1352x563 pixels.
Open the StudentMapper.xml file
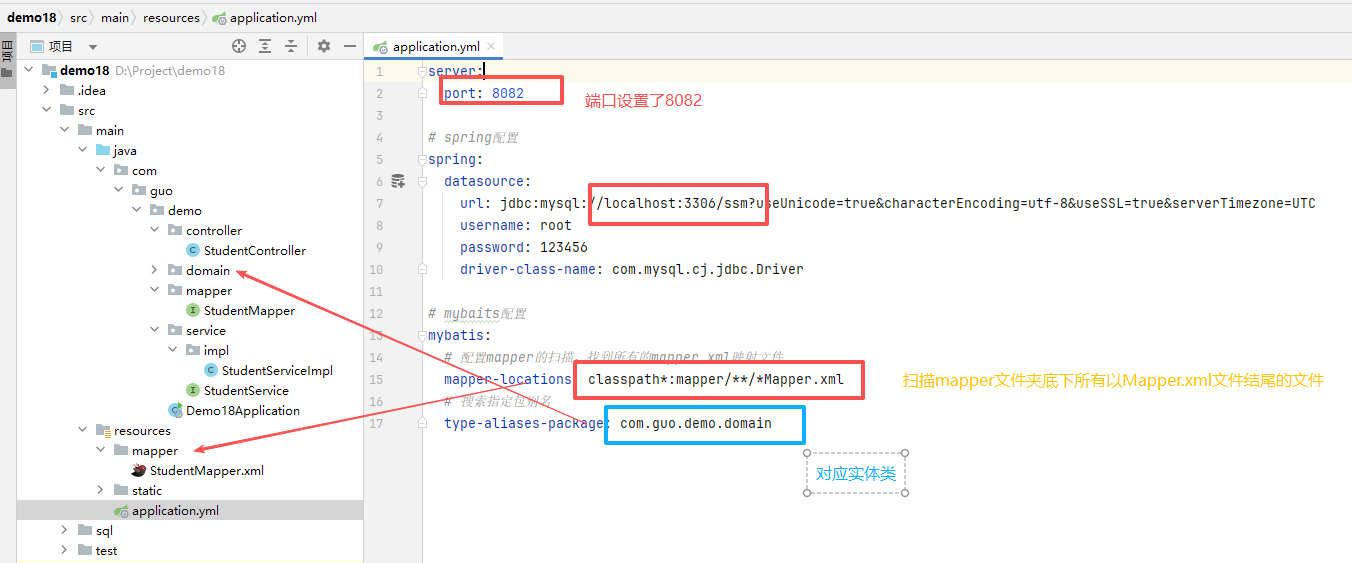[206, 471]
